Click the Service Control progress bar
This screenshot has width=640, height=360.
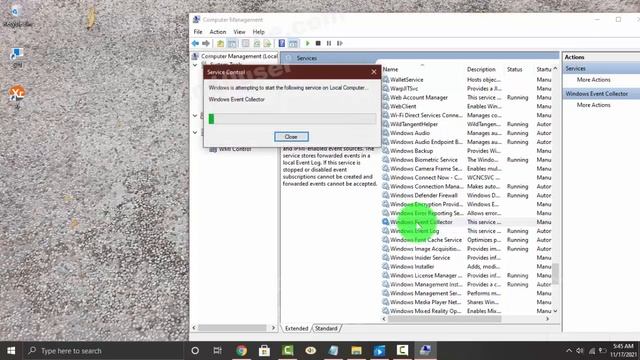[x=292, y=119]
